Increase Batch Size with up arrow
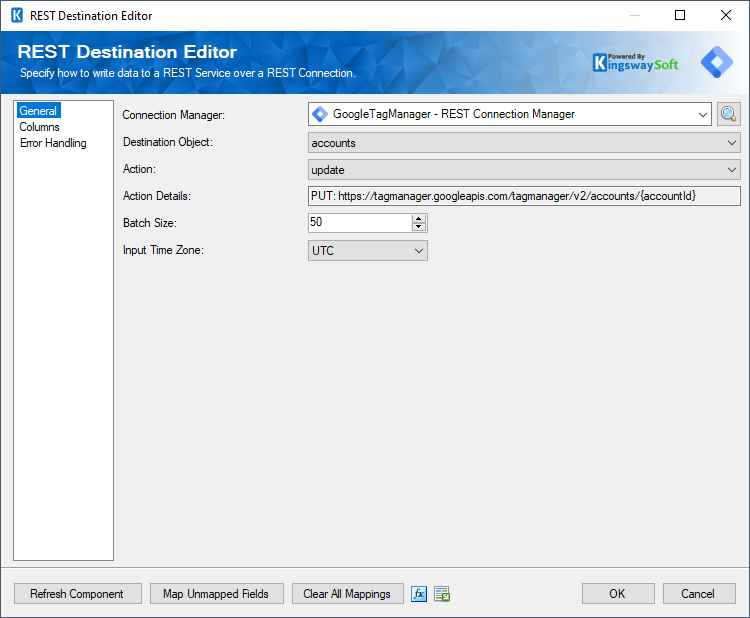750x618 pixels. [419, 219]
